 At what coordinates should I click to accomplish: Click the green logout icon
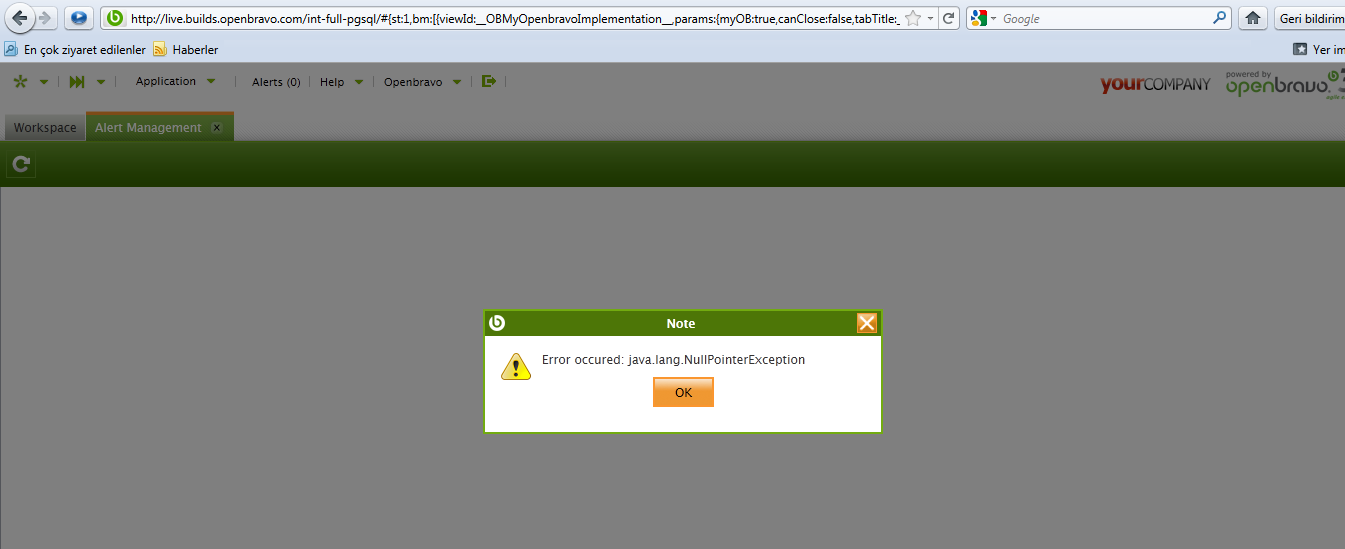pyautogui.click(x=488, y=82)
